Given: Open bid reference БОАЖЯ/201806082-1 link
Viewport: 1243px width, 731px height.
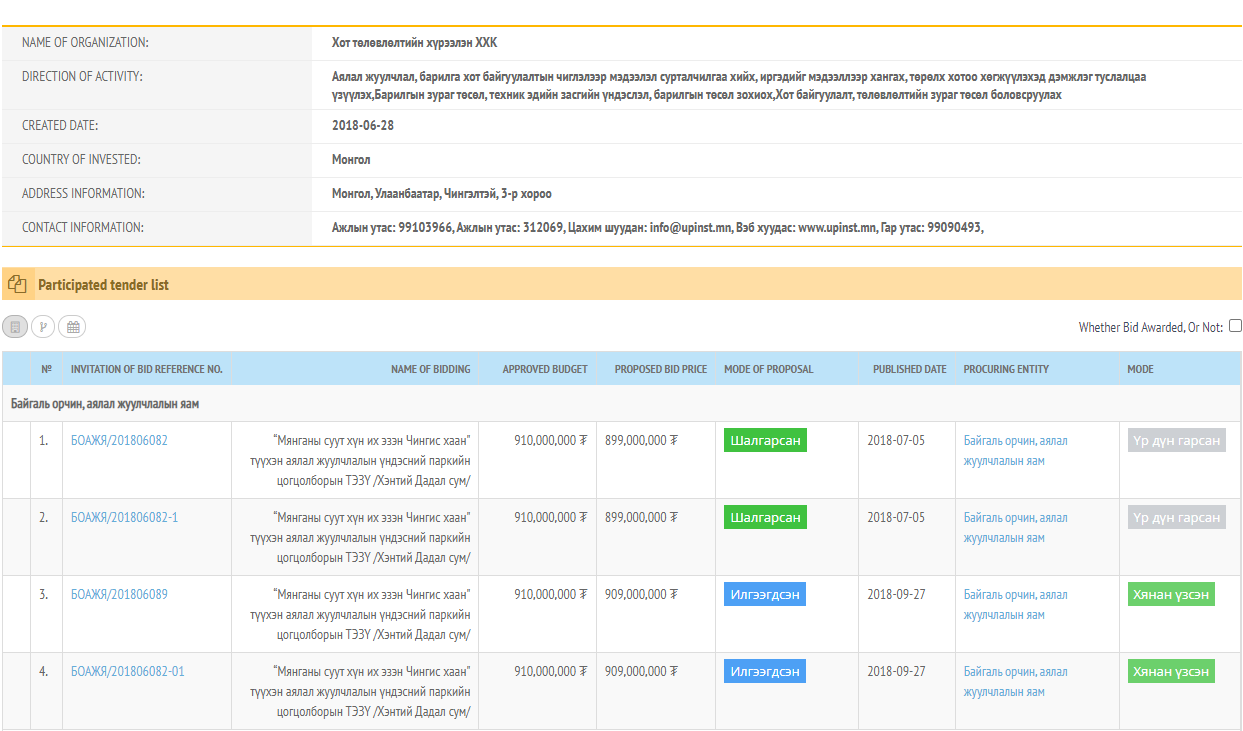Looking at the screenshot, I should pos(124,517).
